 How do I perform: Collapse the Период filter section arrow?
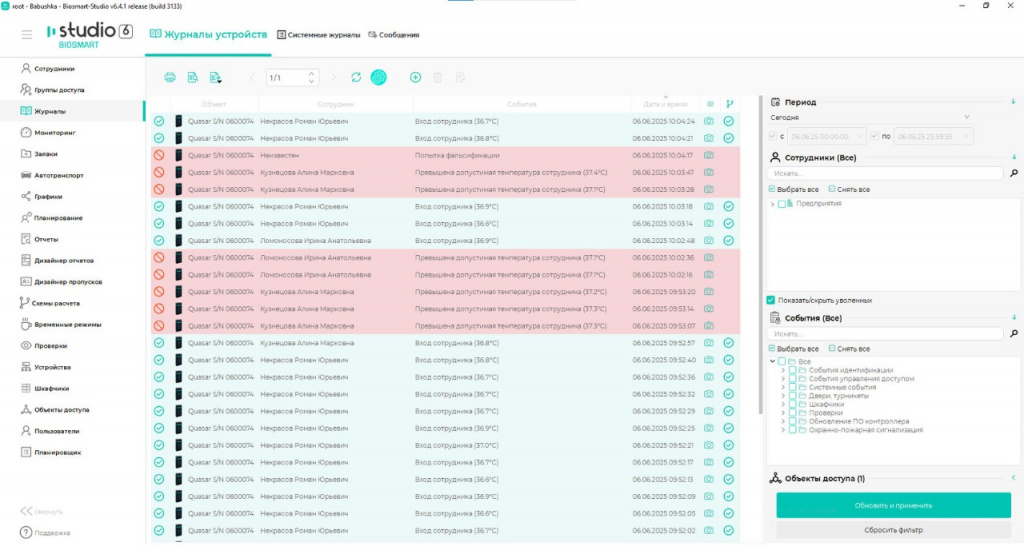tap(1014, 102)
